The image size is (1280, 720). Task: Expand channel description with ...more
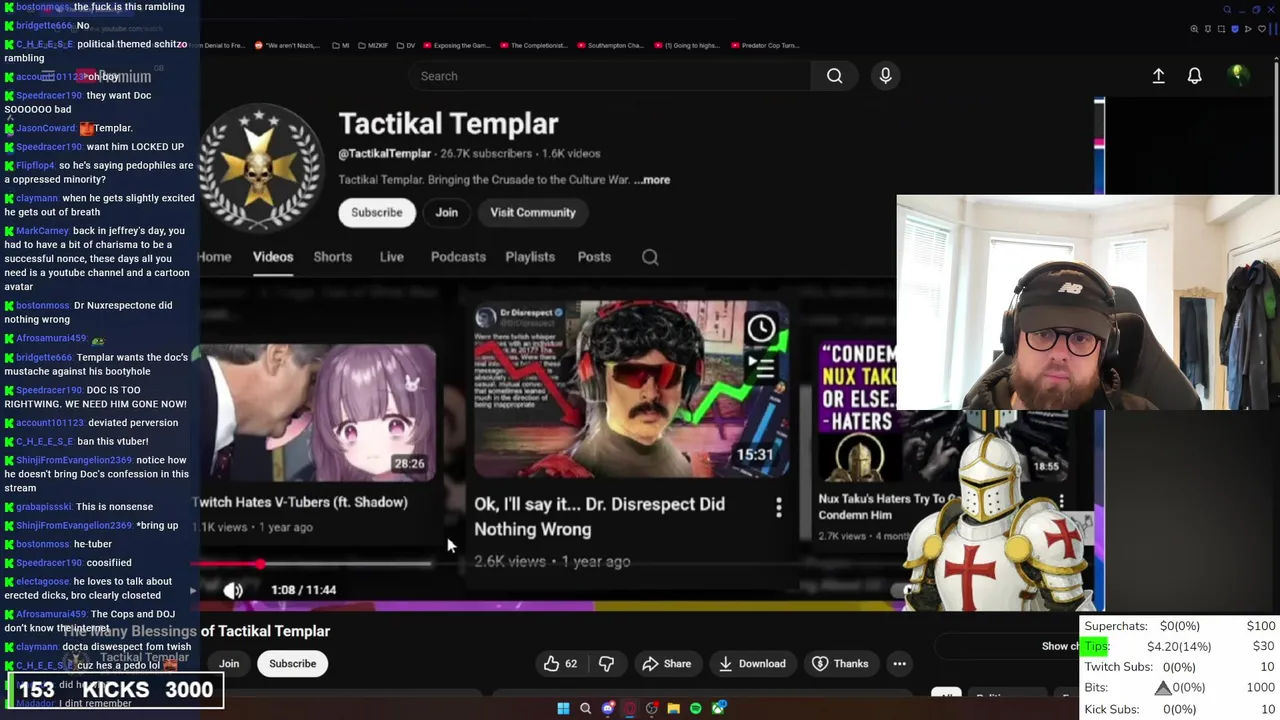click(651, 180)
